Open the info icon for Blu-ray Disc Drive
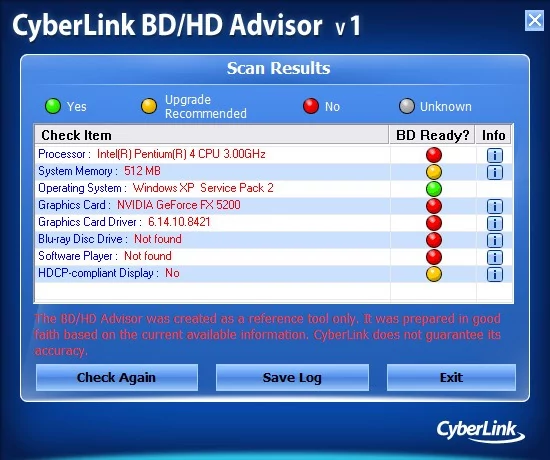 (495, 240)
